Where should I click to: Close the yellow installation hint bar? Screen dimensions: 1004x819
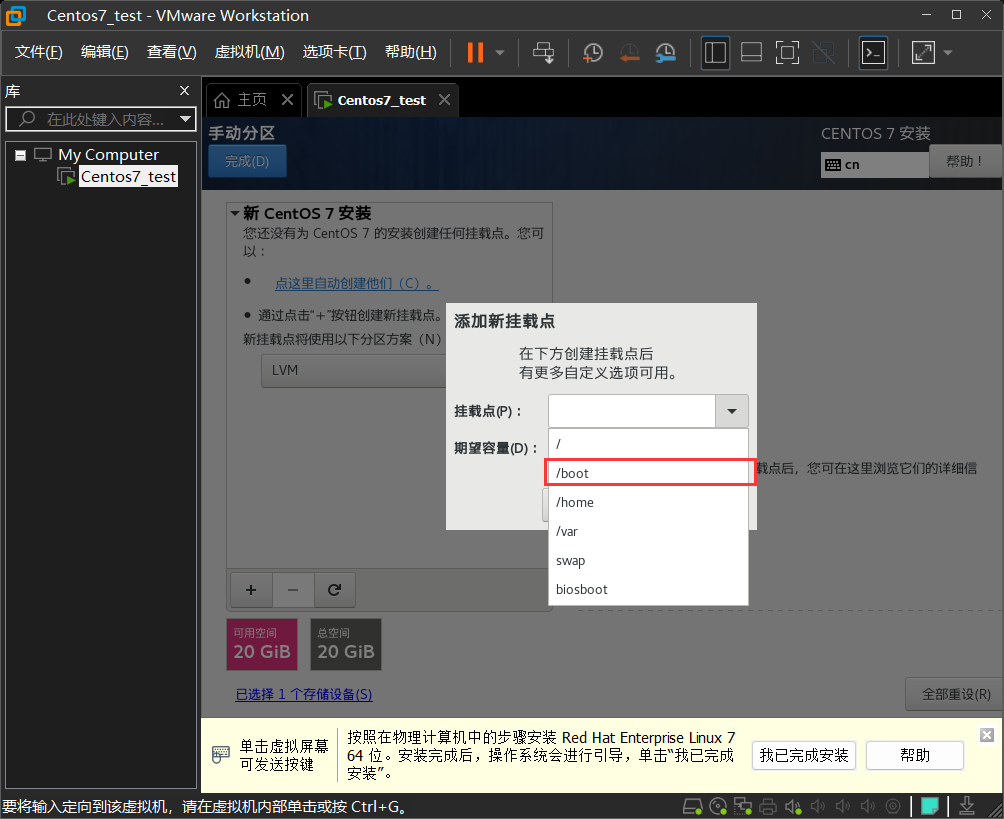[x=987, y=735]
